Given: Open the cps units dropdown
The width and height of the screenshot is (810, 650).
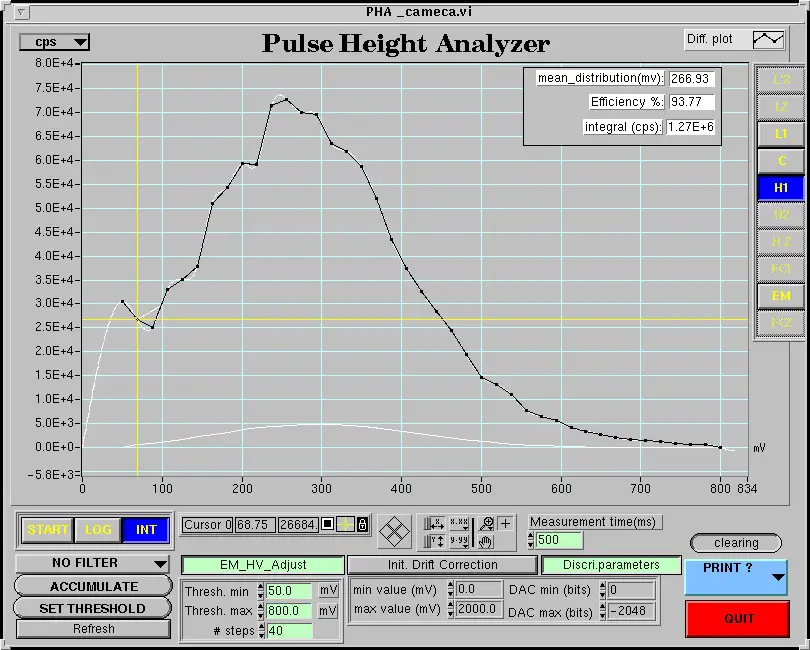Looking at the screenshot, I should [x=54, y=42].
